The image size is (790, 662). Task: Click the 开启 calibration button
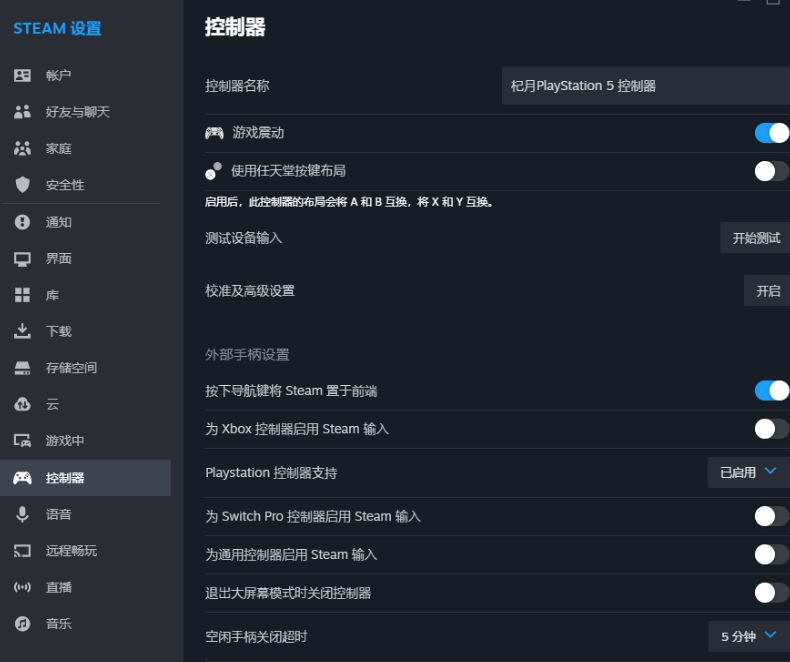click(767, 291)
